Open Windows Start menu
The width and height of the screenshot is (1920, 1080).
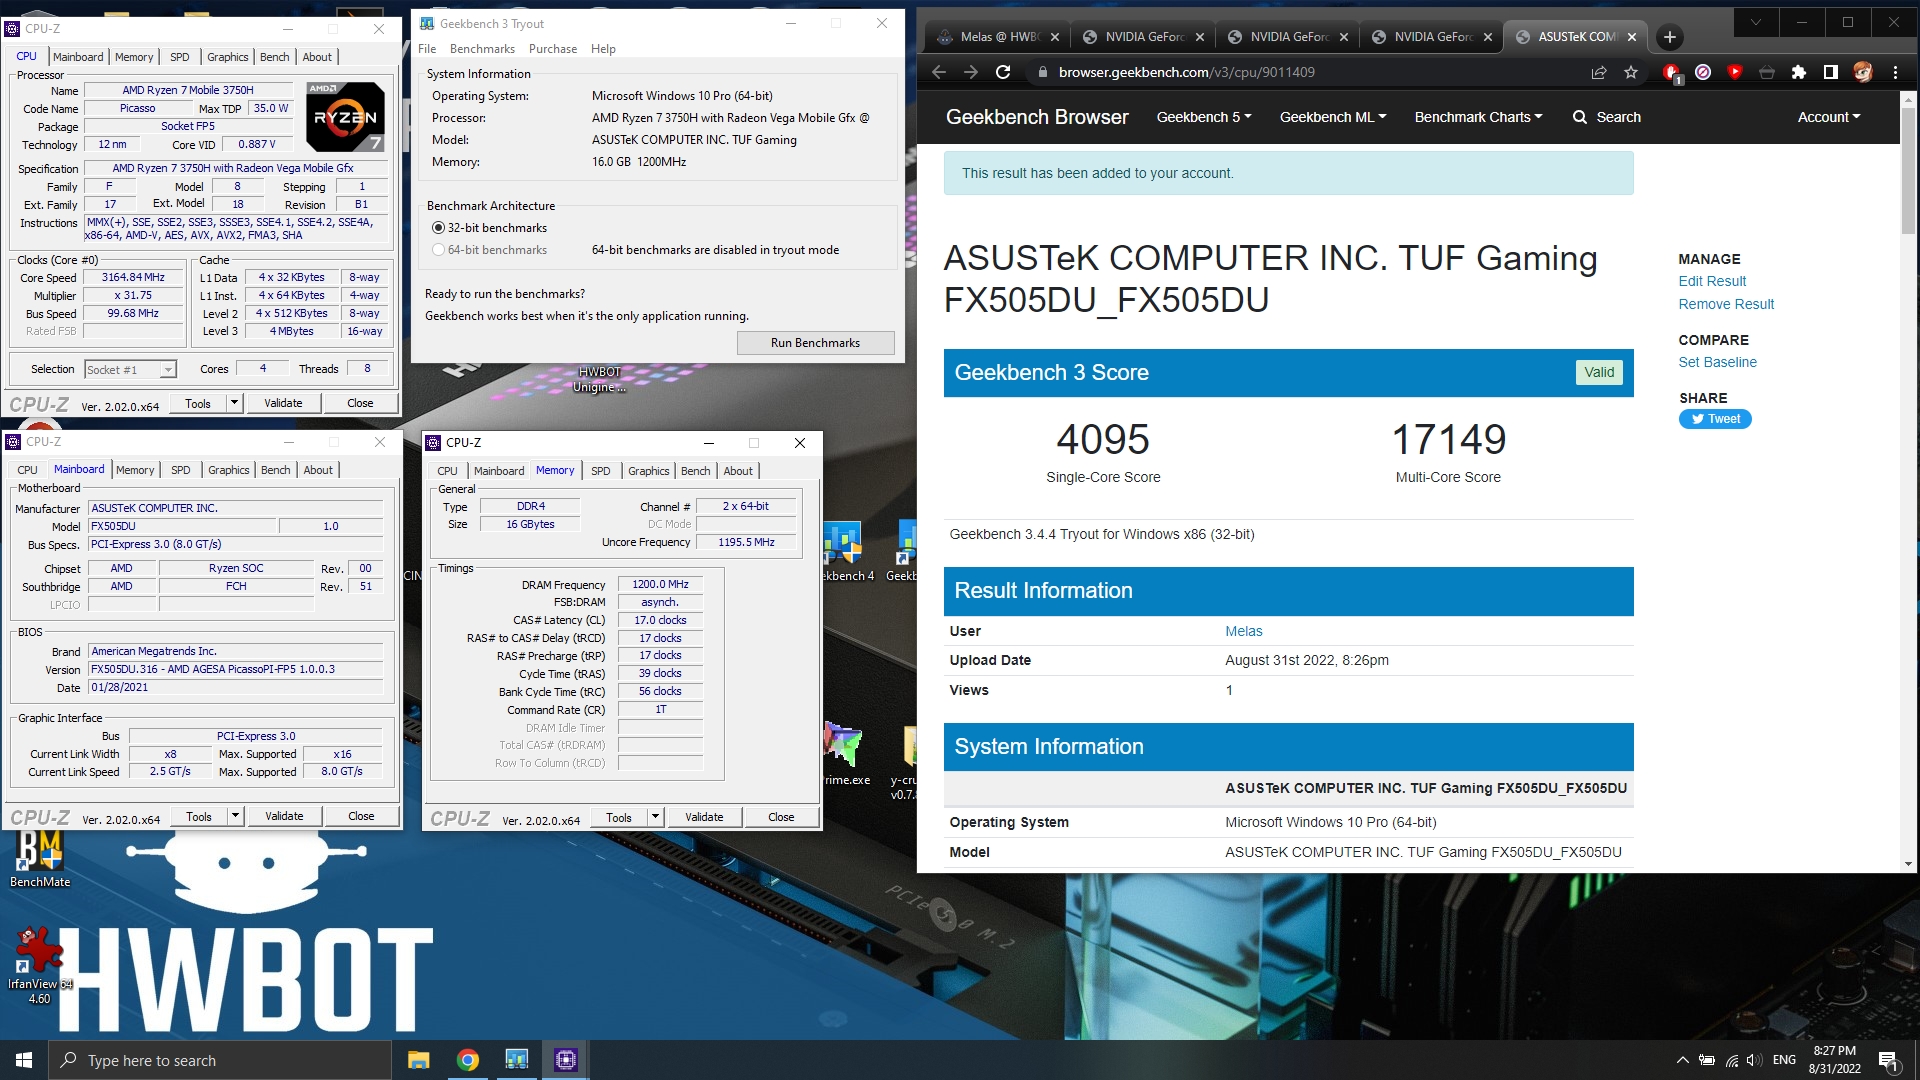point(24,1060)
